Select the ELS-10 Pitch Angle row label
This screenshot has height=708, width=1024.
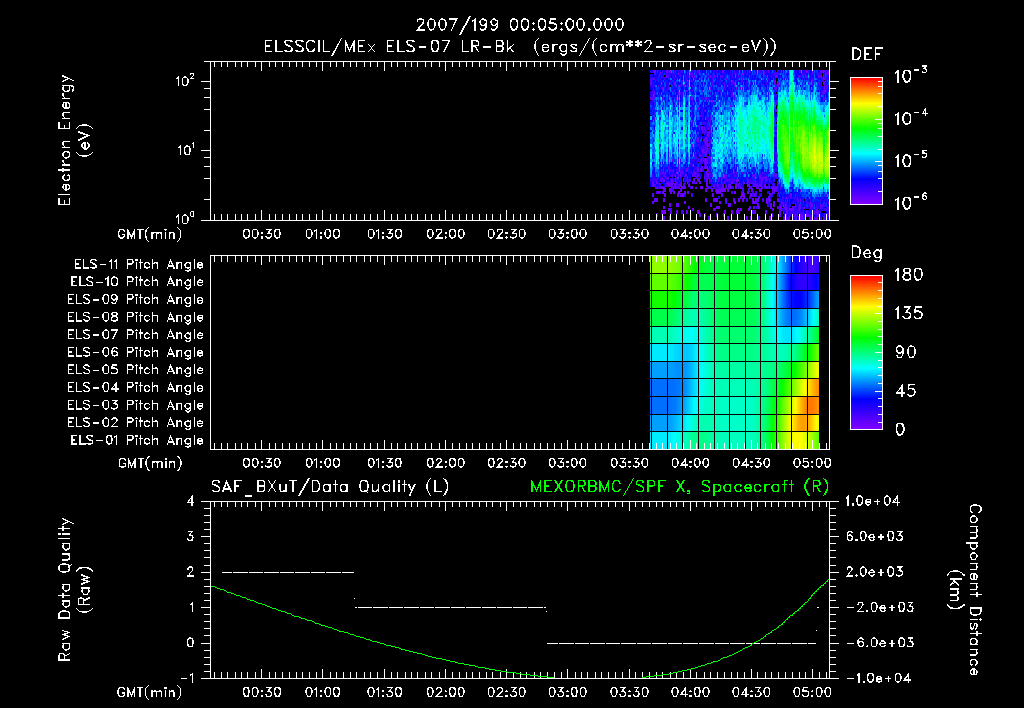tap(137, 282)
